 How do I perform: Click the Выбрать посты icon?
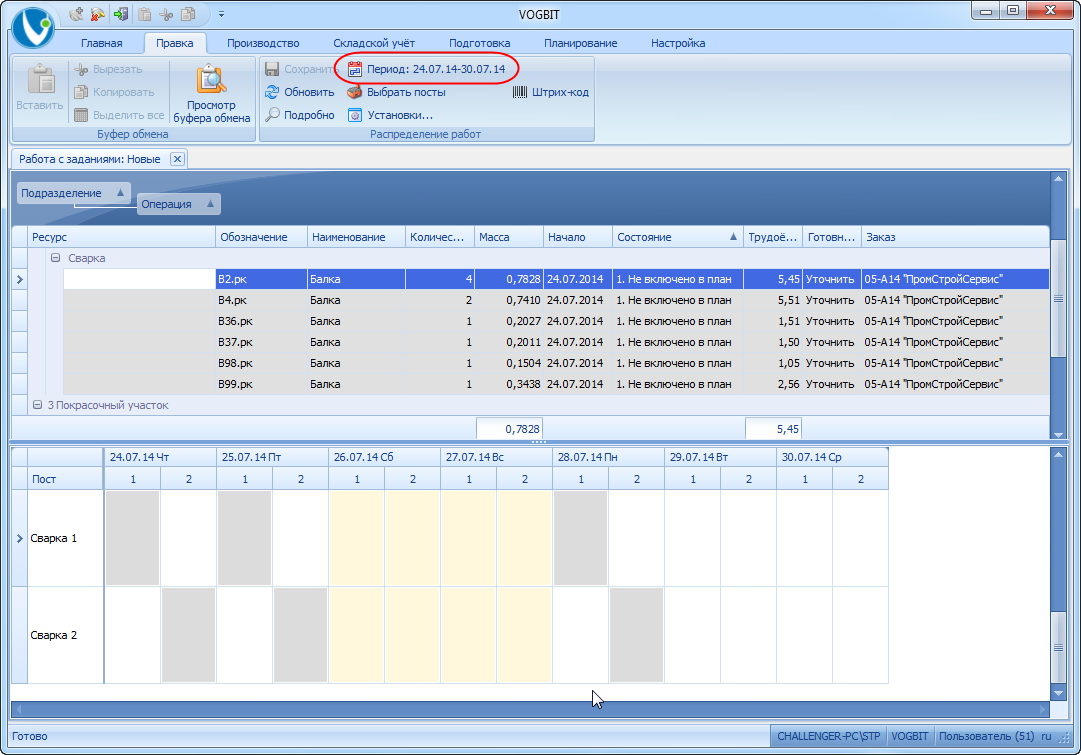[x=354, y=92]
